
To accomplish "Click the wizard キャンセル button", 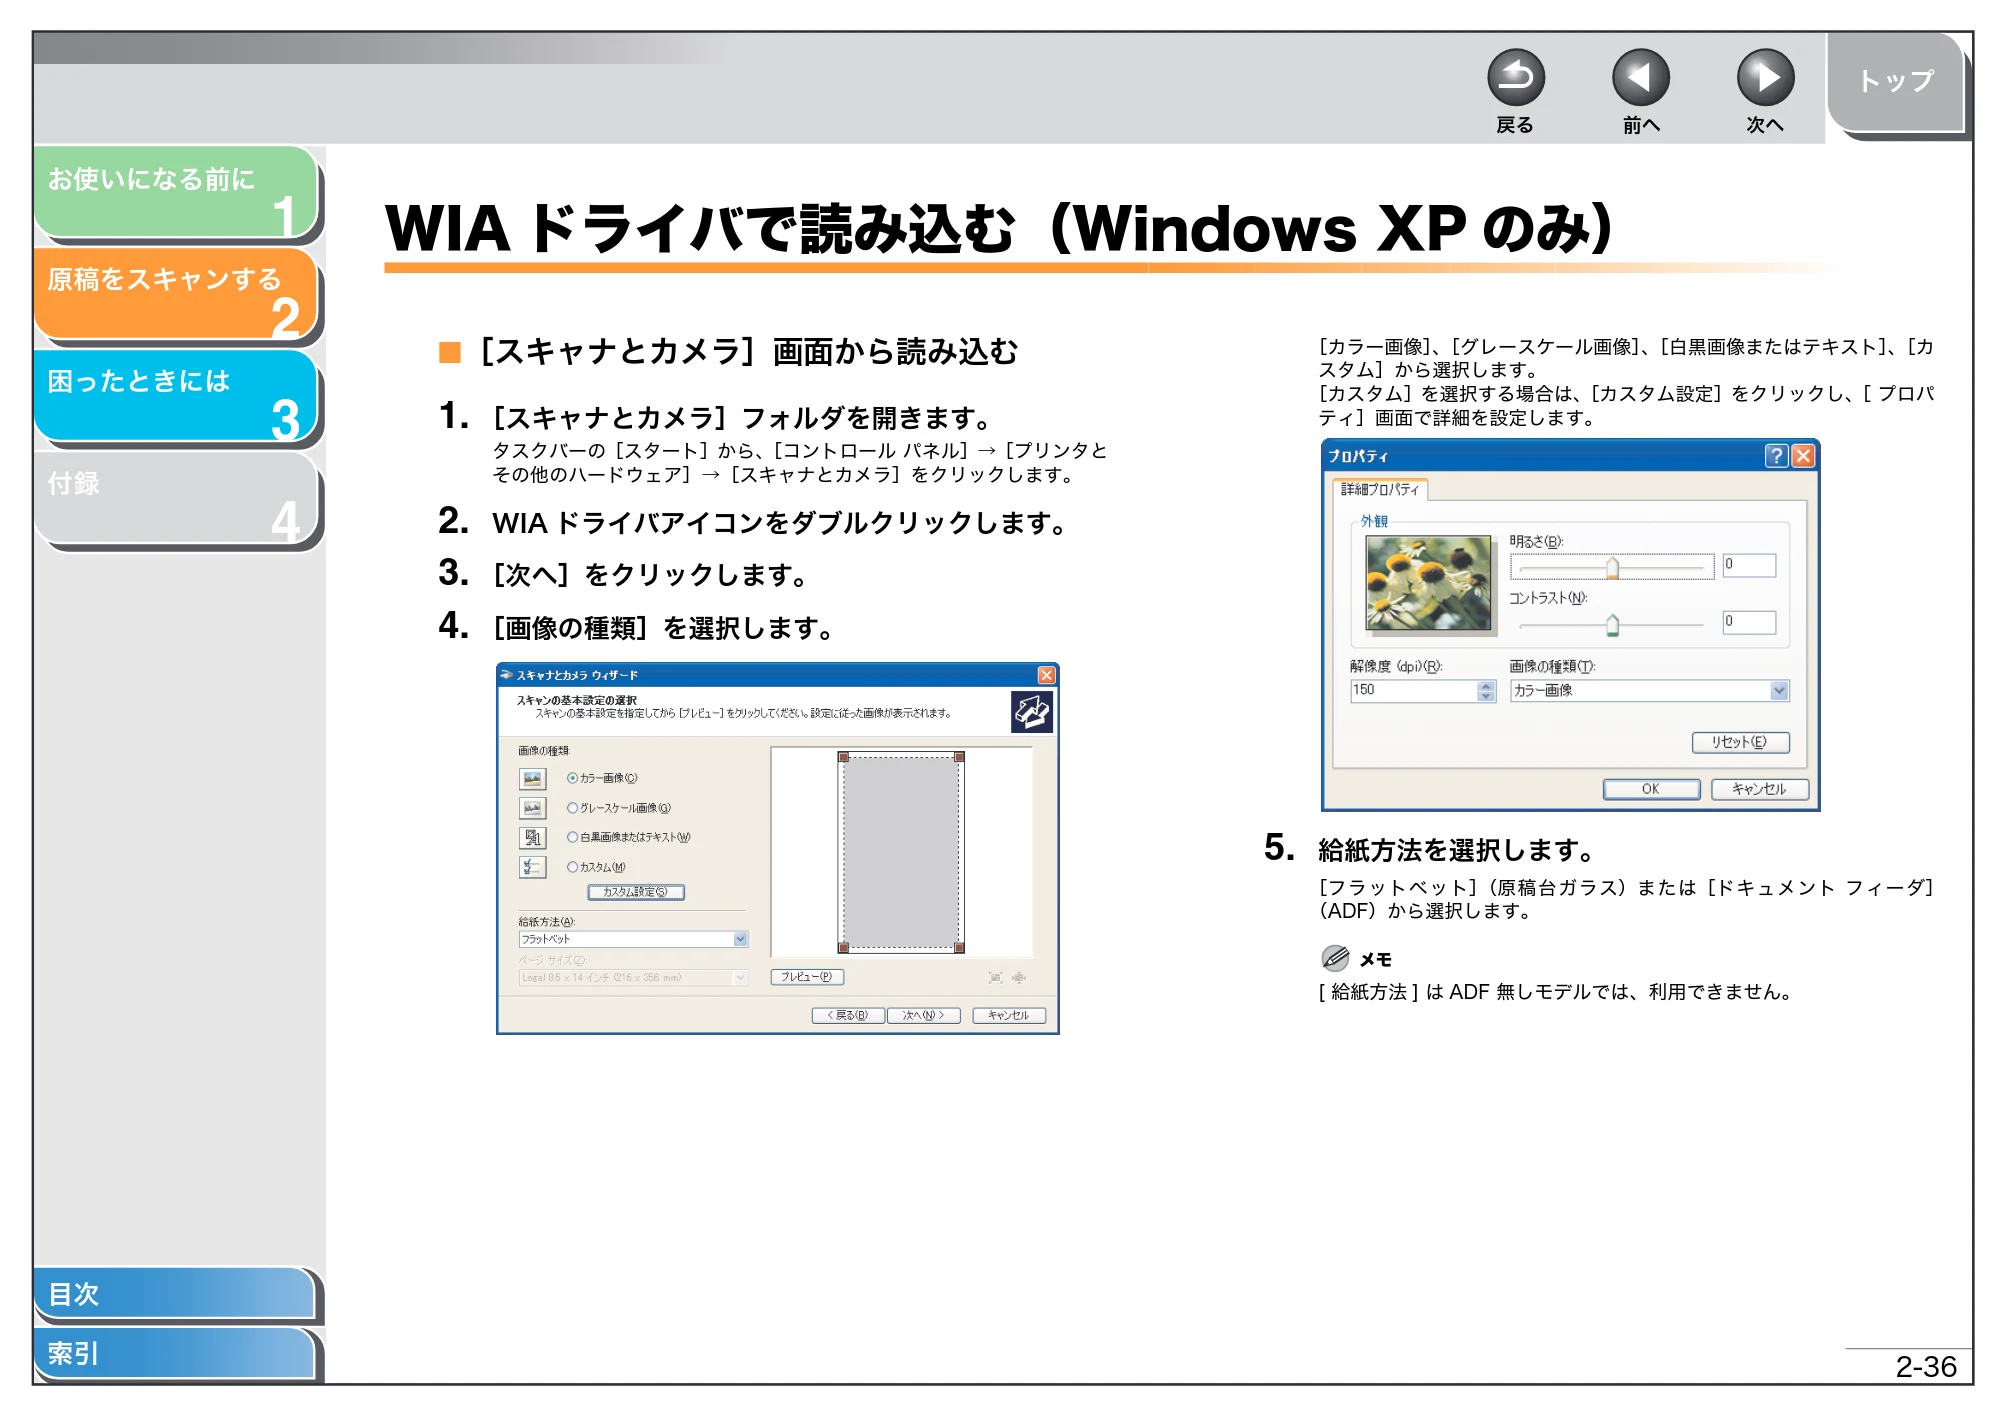I will [1009, 1015].
